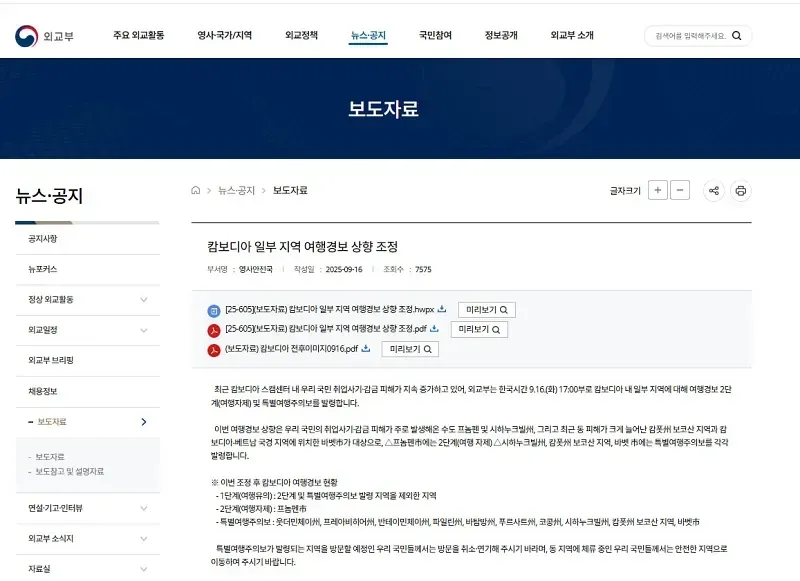This screenshot has height=581, width=800.
Task: Download the hwpx attachment via its download icon
Action: pos(442,309)
